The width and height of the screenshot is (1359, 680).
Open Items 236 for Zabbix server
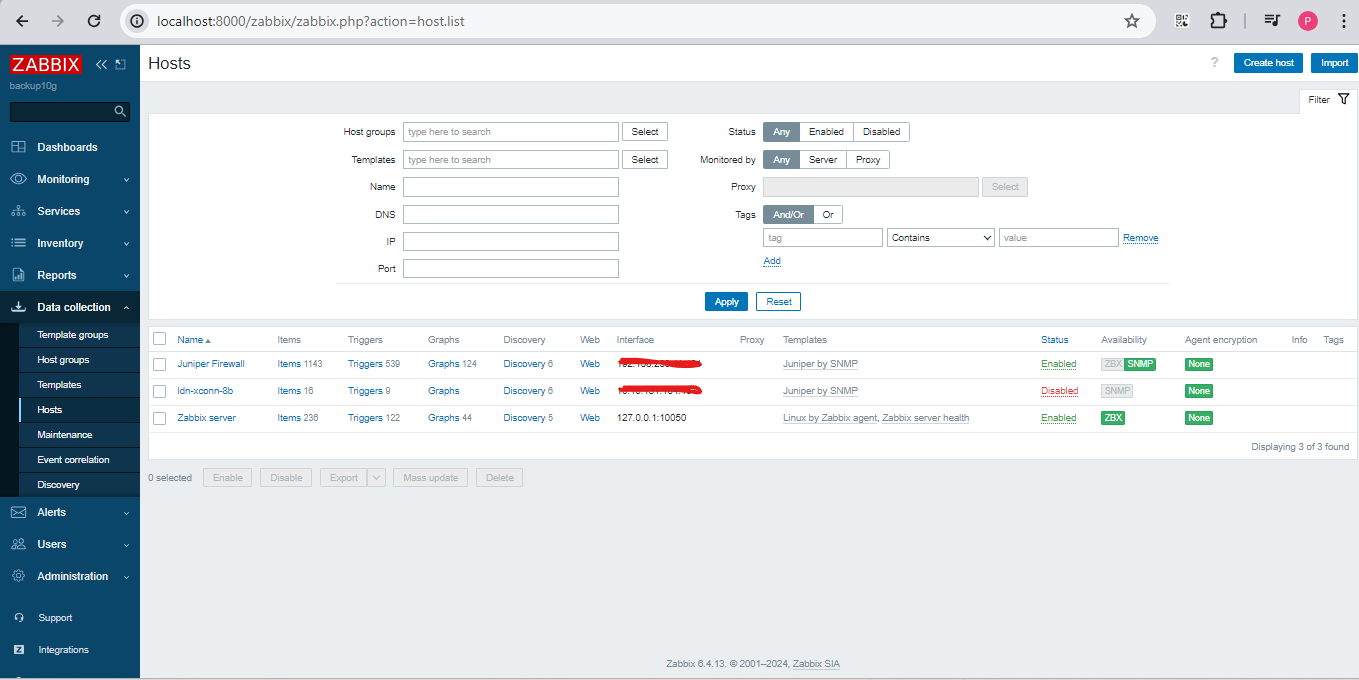[297, 418]
